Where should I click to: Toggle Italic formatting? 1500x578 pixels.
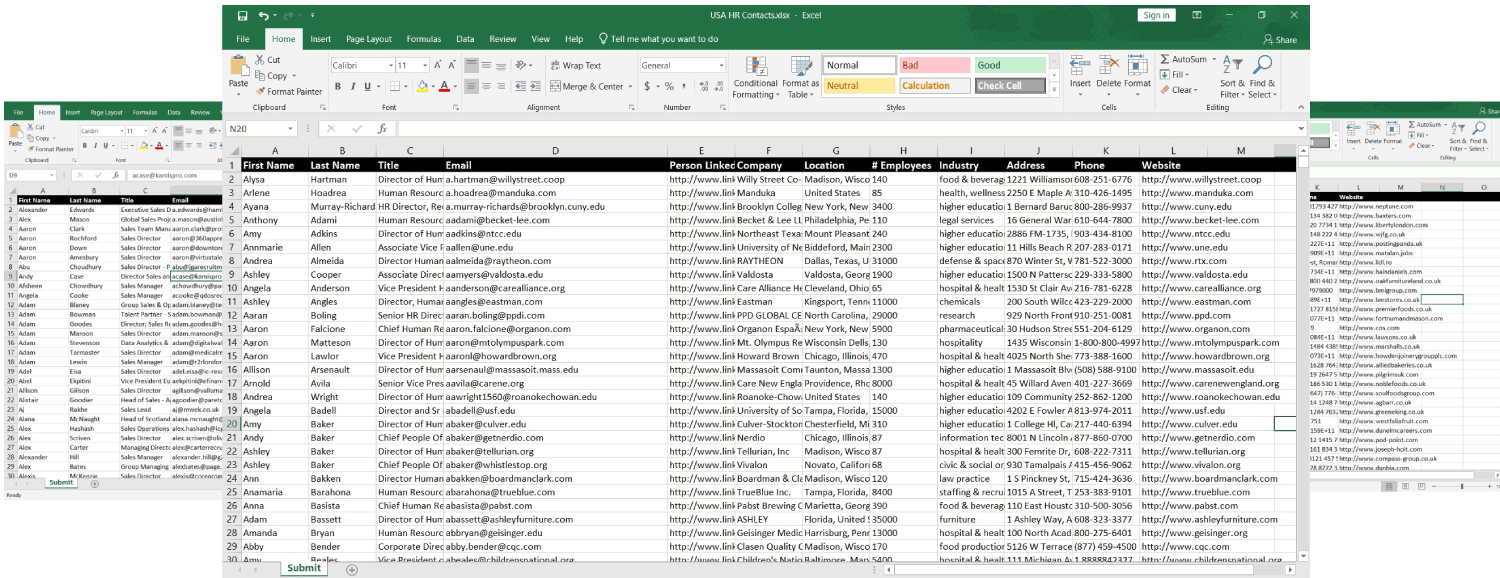tap(355, 87)
